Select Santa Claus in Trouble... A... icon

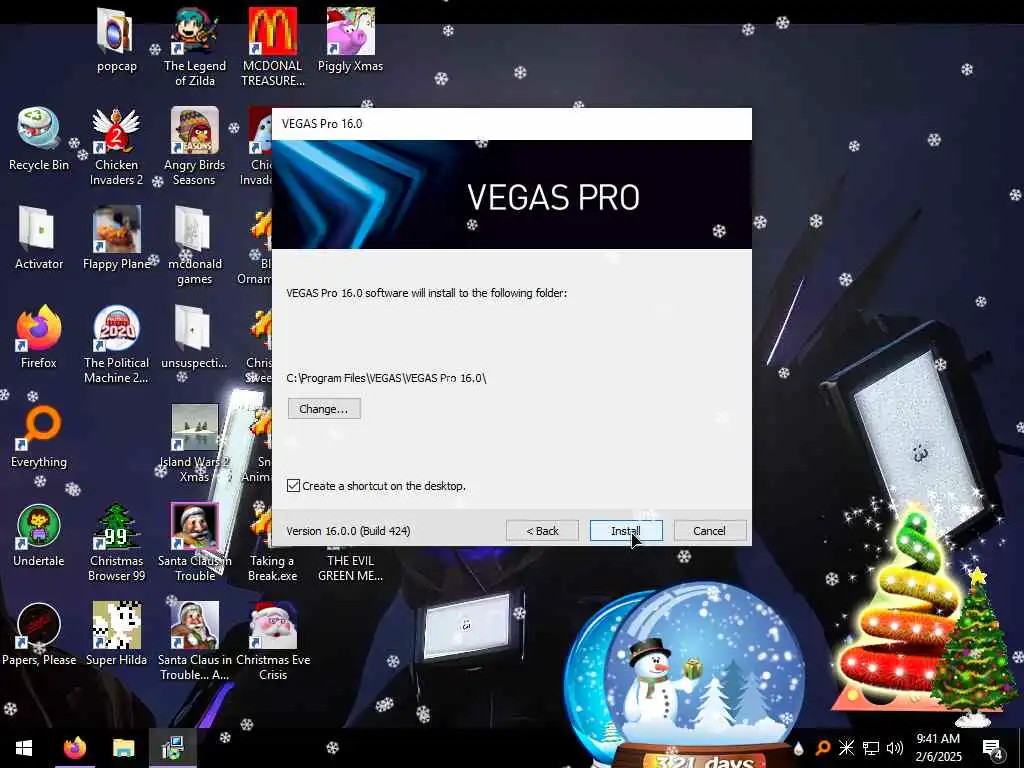pyautogui.click(x=194, y=641)
